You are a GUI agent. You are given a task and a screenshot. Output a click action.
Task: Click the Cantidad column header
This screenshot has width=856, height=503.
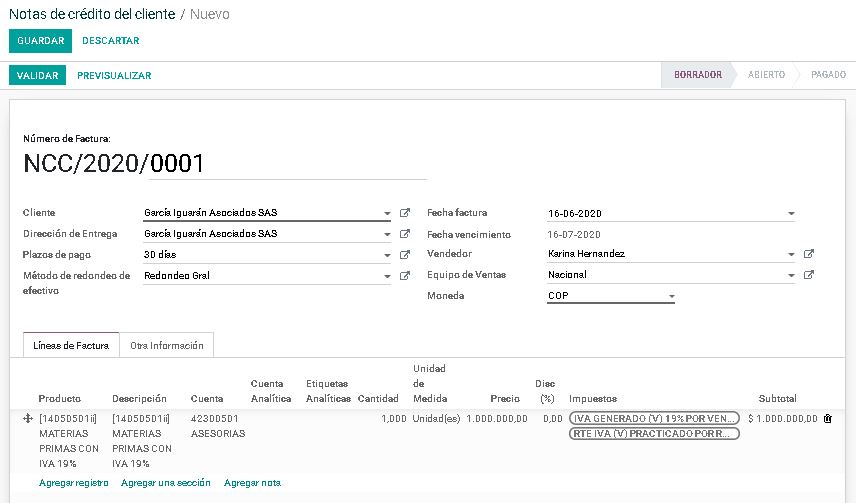coord(378,399)
